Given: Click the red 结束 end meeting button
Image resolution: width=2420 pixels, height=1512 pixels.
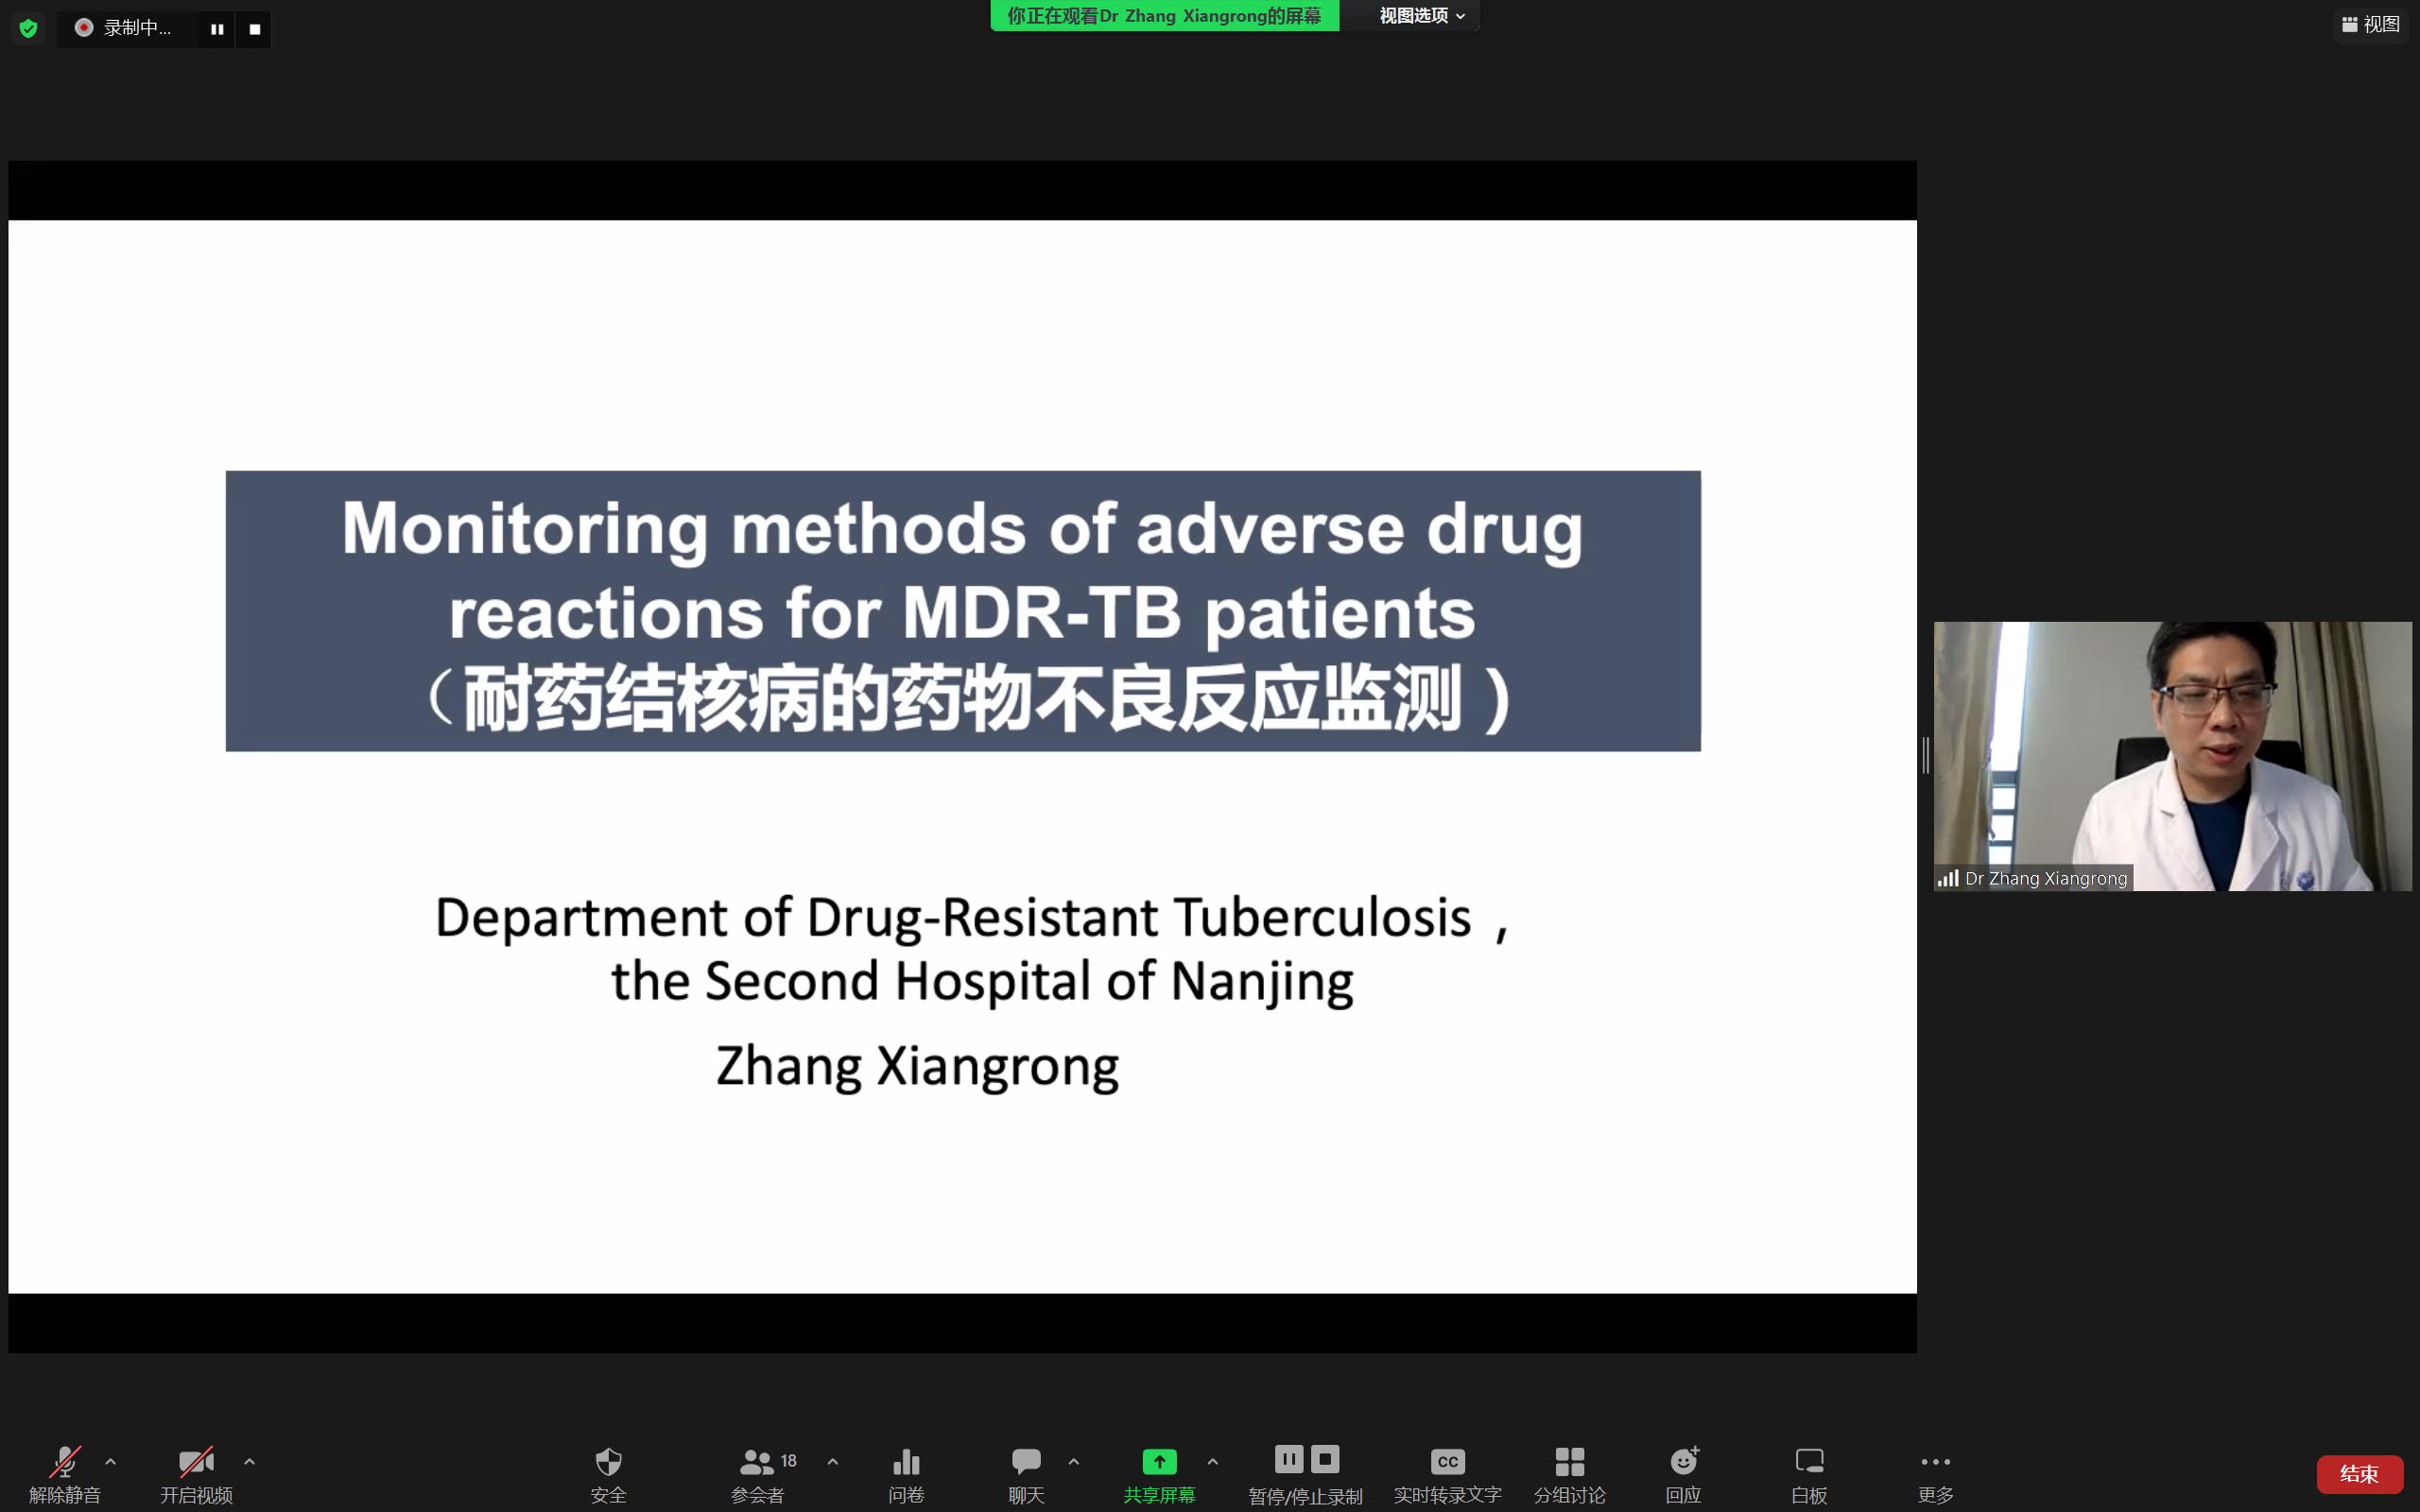Looking at the screenshot, I should point(2360,1474).
